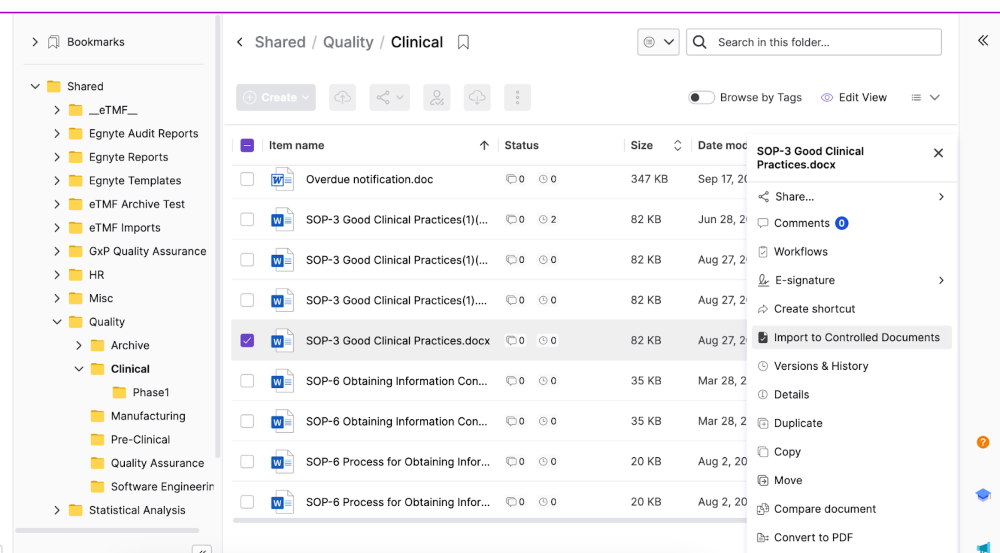Check the last SOP-6 Process for Obtaining row checkbox
Screen dimensions: 1000x553
[247, 502]
